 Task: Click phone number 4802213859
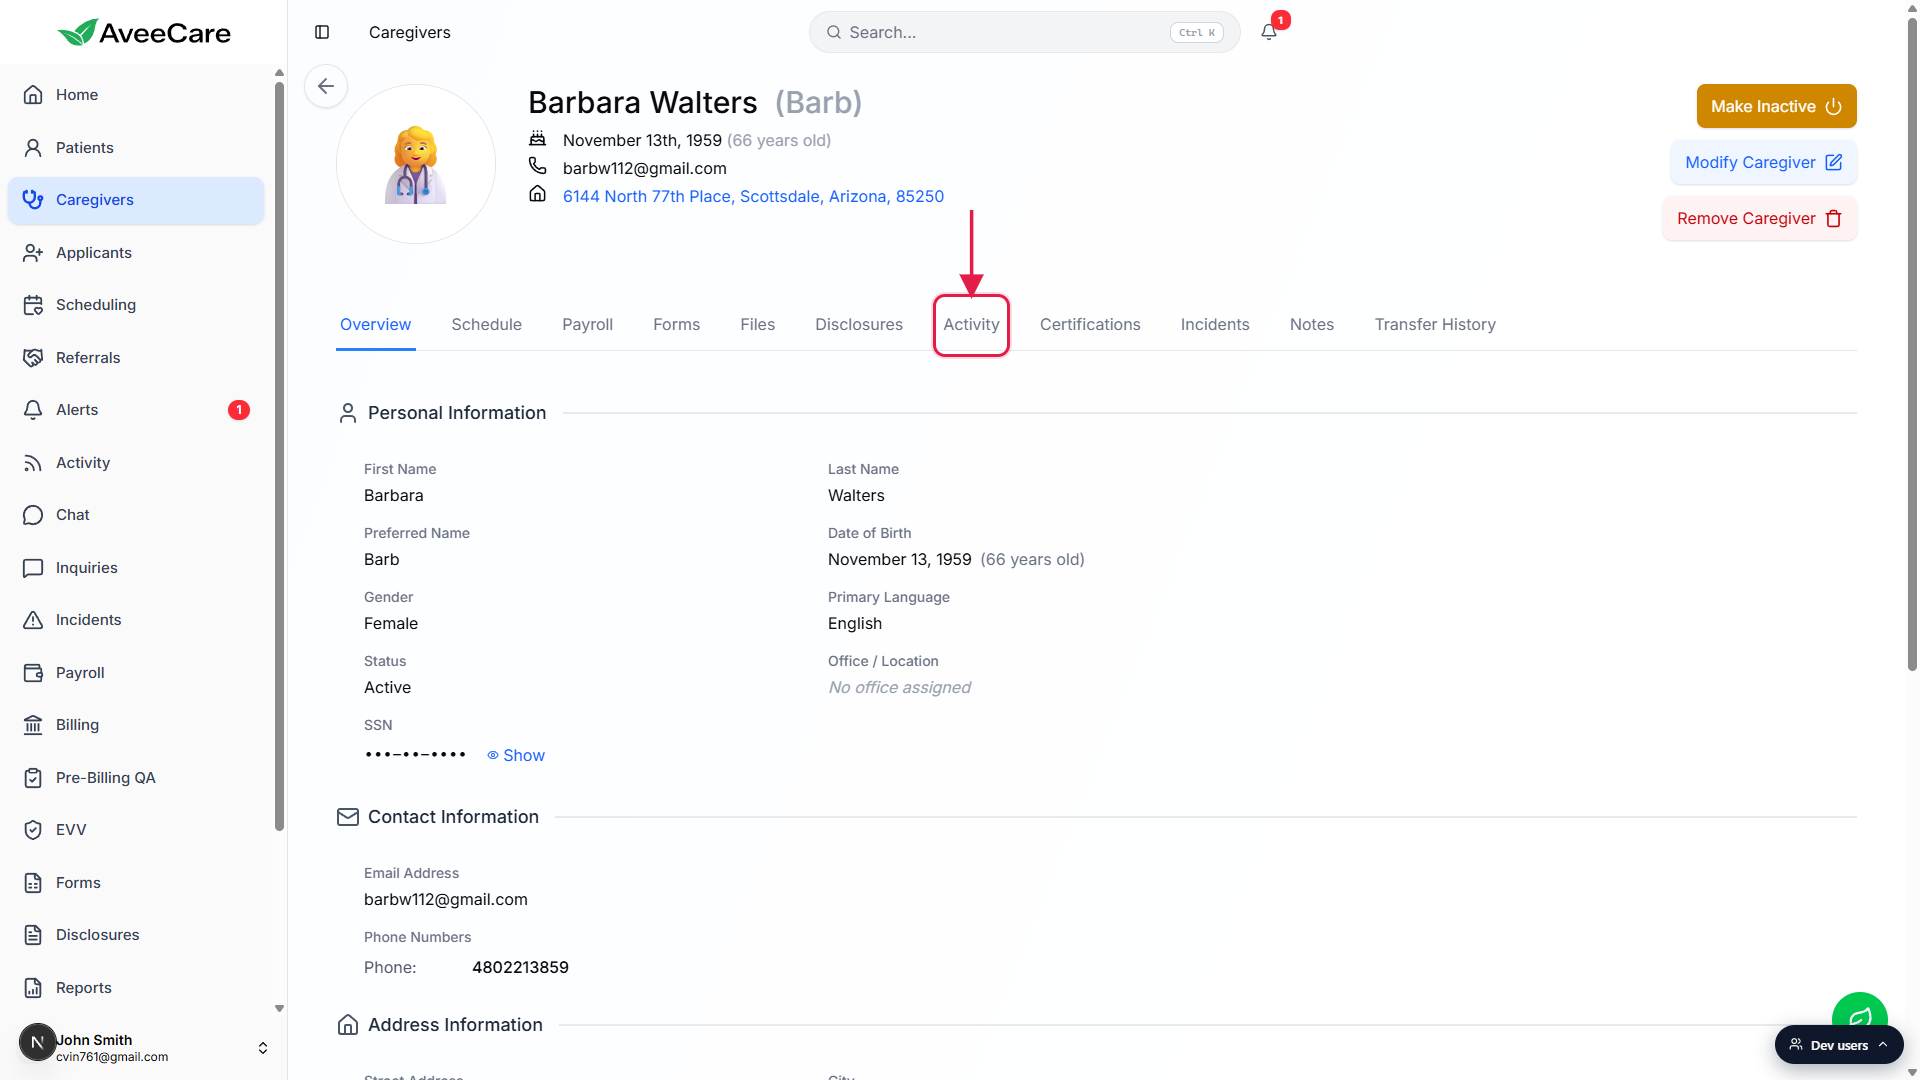520,968
